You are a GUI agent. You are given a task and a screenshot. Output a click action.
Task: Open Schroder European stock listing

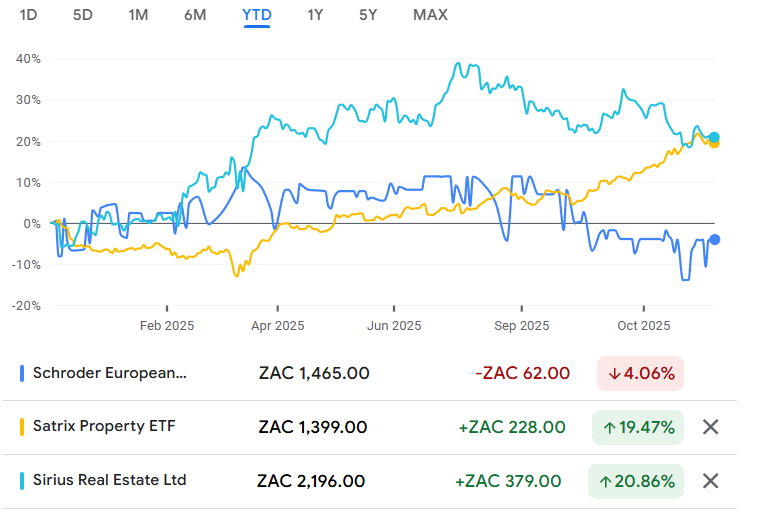coord(110,373)
